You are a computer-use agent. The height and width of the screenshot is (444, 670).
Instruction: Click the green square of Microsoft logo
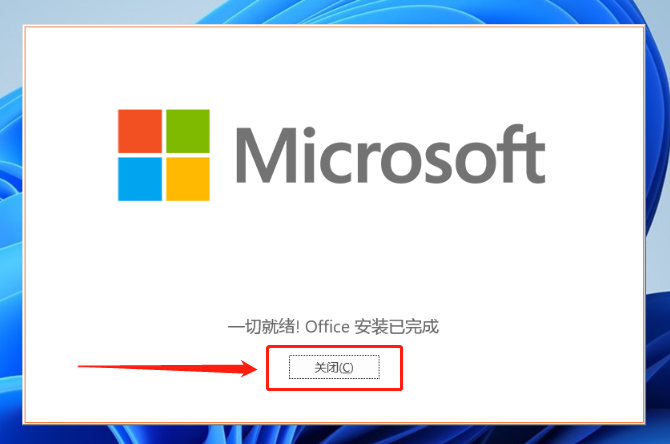[x=188, y=131]
